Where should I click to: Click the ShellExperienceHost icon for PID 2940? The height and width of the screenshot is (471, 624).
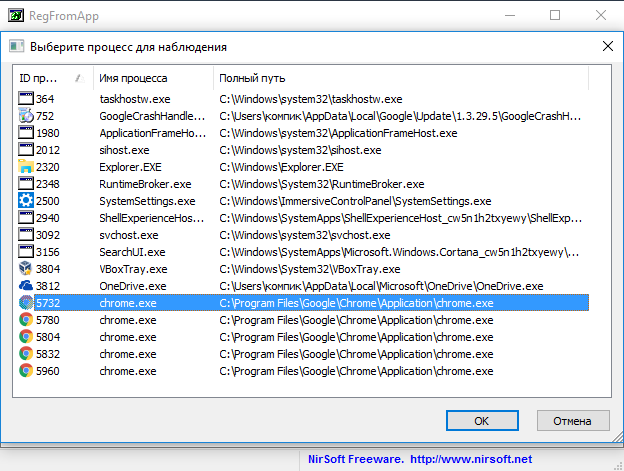click(26, 218)
